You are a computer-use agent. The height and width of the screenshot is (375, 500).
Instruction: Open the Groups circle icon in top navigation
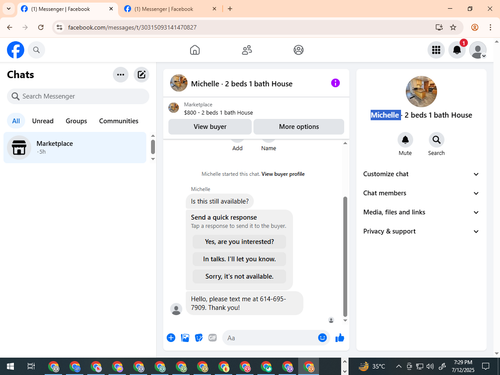coord(298,50)
